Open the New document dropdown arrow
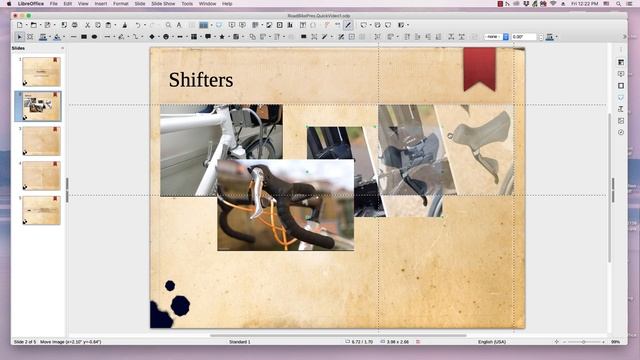This screenshot has width=640, height=360. point(26,25)
